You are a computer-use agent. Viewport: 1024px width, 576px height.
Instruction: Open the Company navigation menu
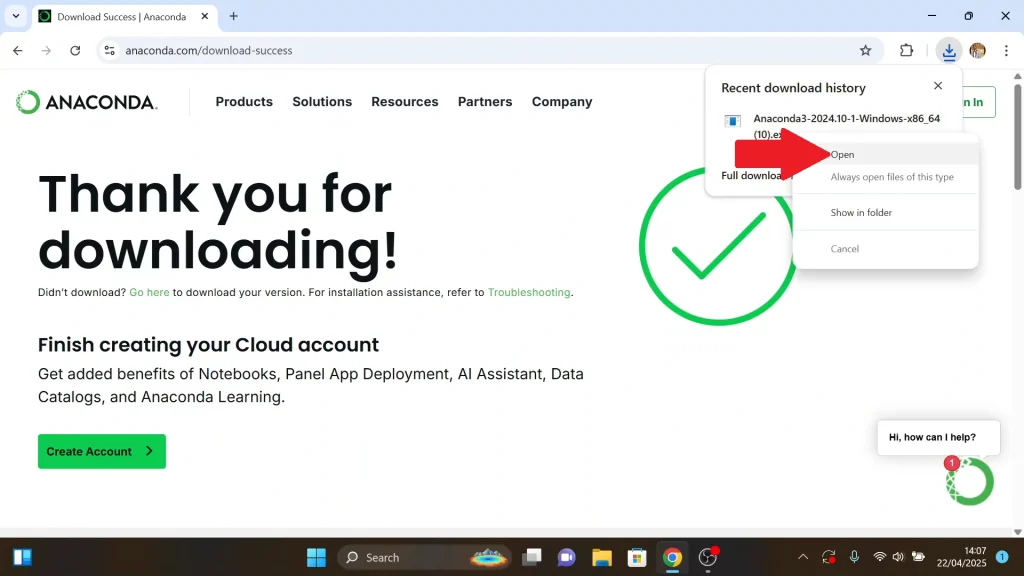pos(562,102)
